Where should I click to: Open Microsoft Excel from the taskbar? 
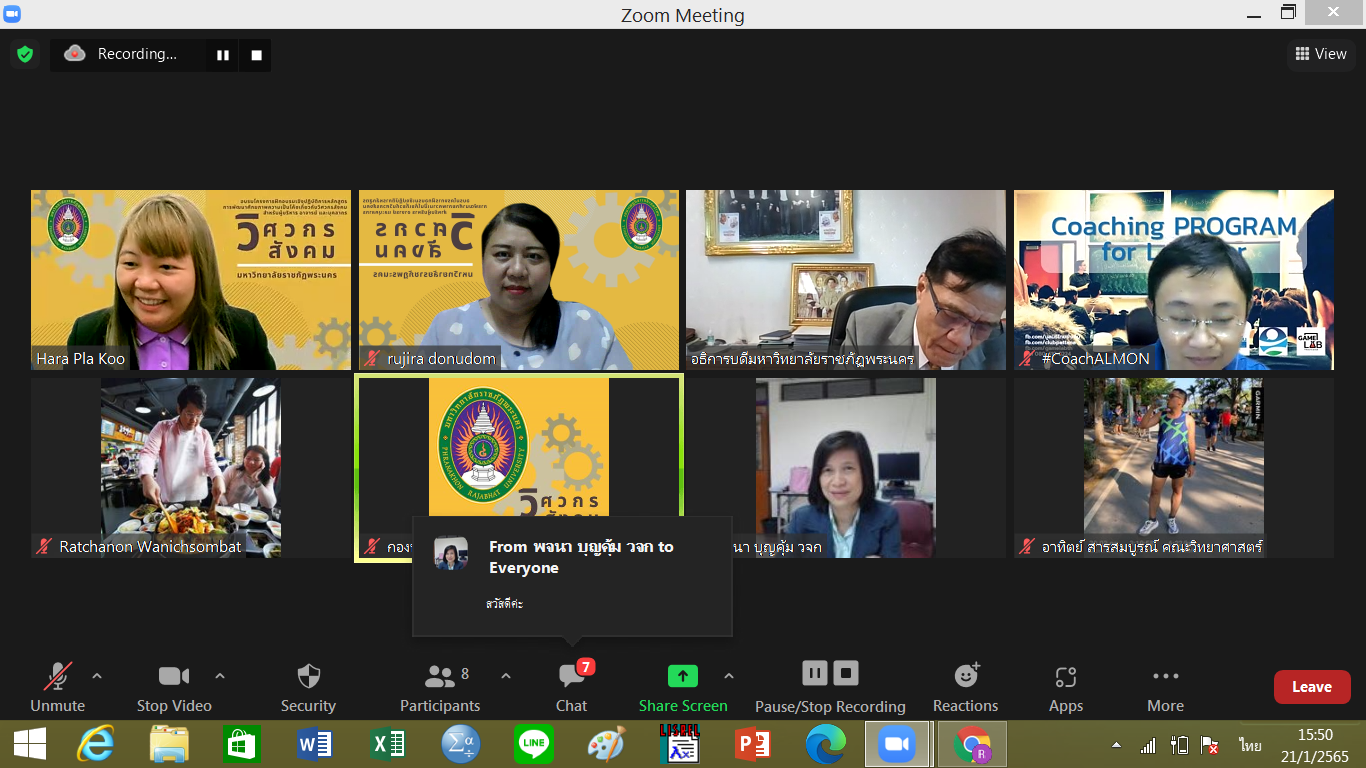point(388,745)
